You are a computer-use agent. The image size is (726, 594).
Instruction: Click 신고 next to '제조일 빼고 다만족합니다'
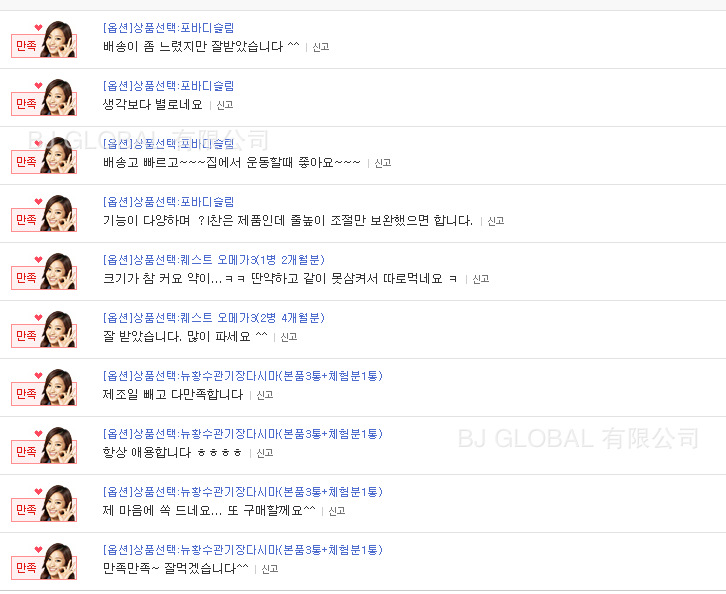(264, 395)
